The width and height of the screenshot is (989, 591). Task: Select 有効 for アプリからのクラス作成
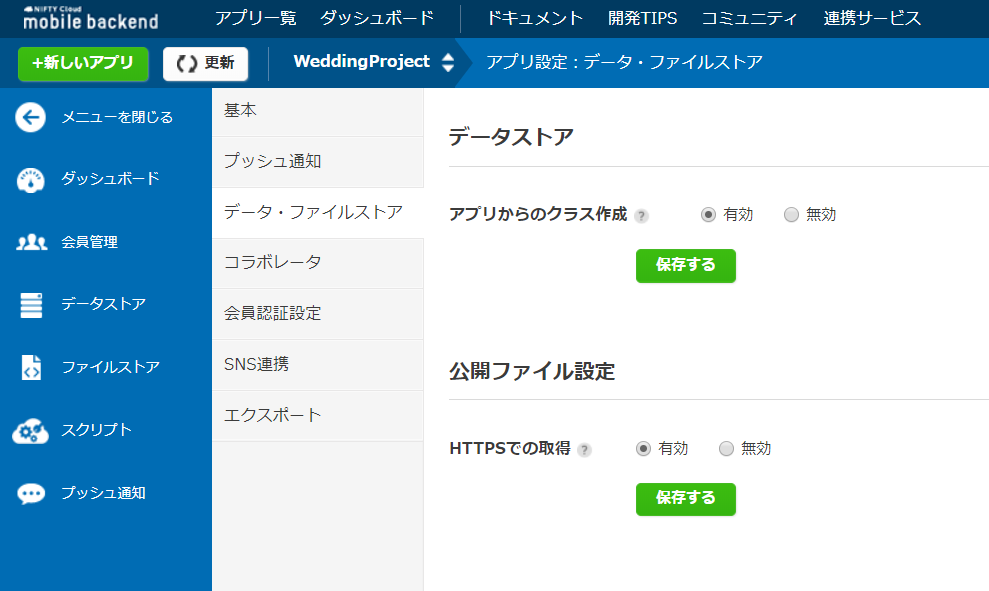pos(708,214)
